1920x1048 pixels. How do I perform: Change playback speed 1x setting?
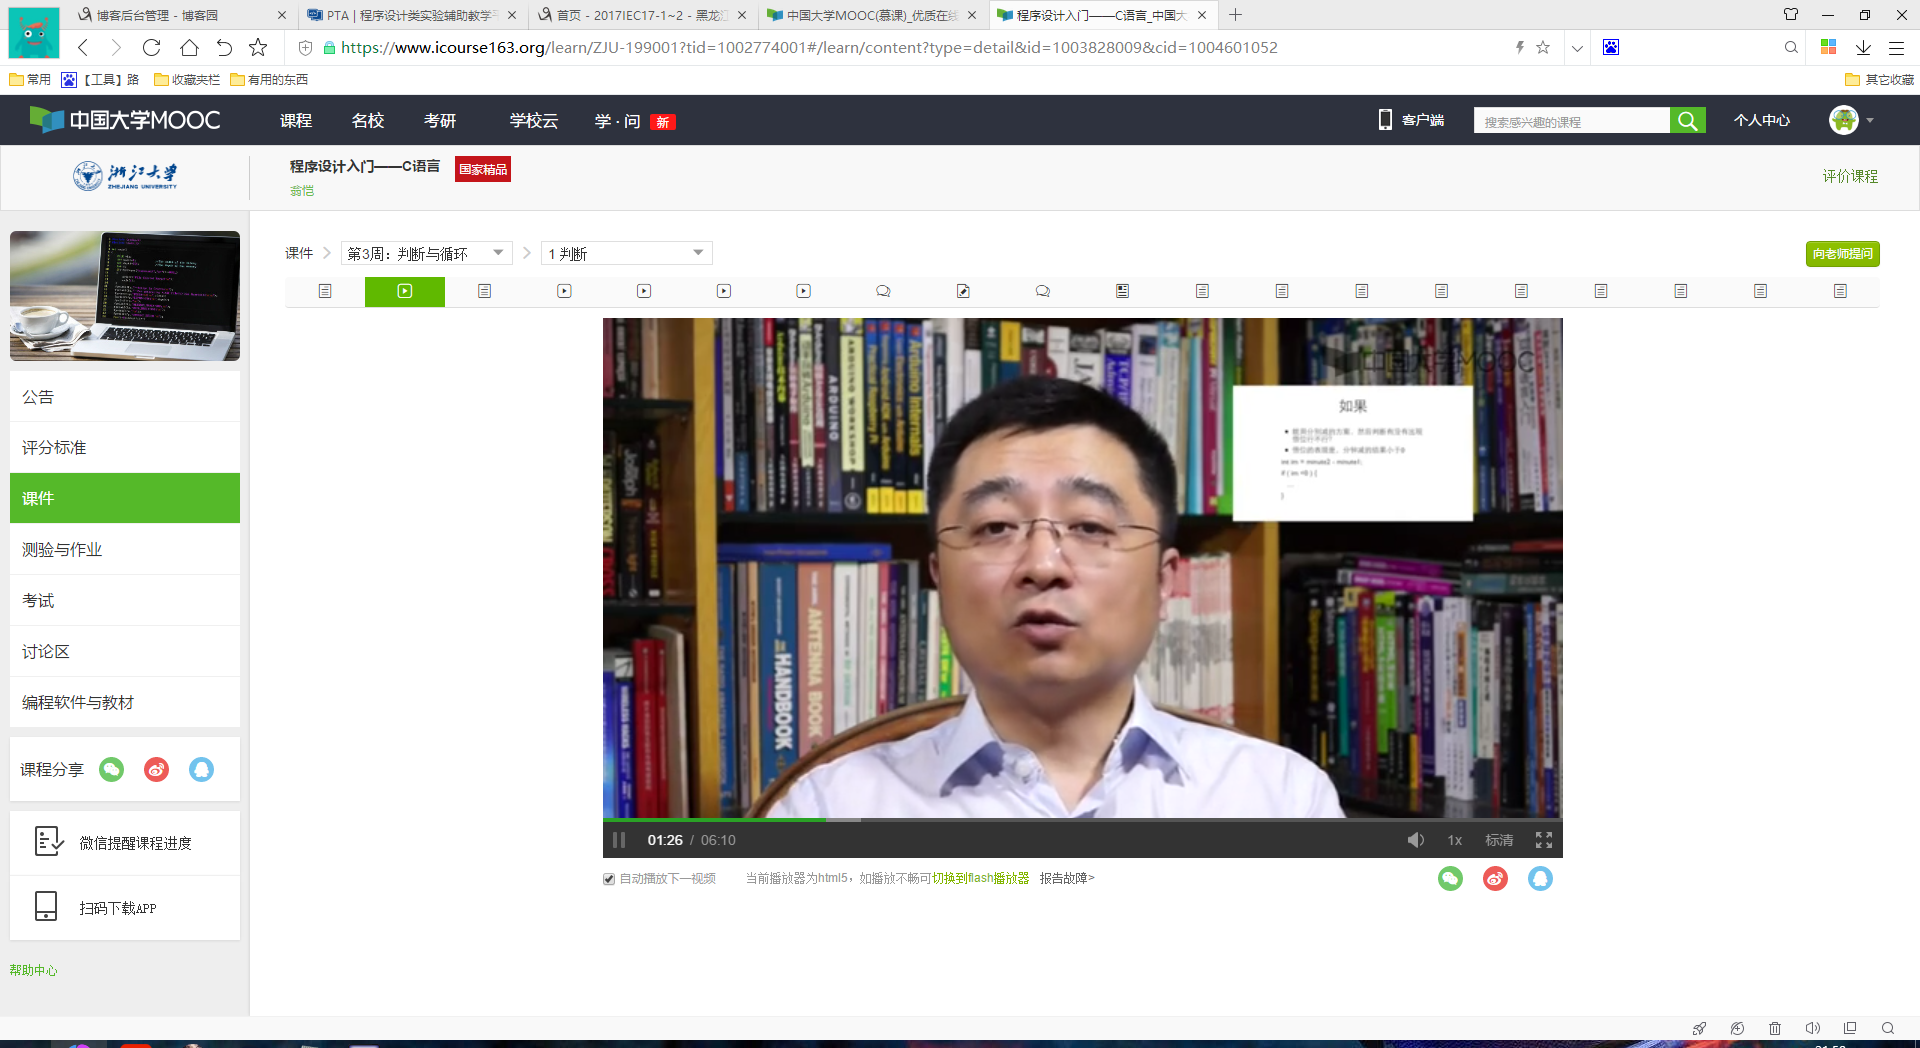pyautogui.click(x=1454, y=840)
